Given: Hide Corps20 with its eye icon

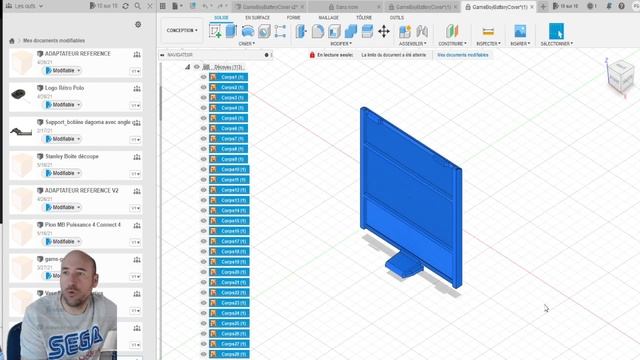Looking at the screenshot, I should [x=203, y=272].
